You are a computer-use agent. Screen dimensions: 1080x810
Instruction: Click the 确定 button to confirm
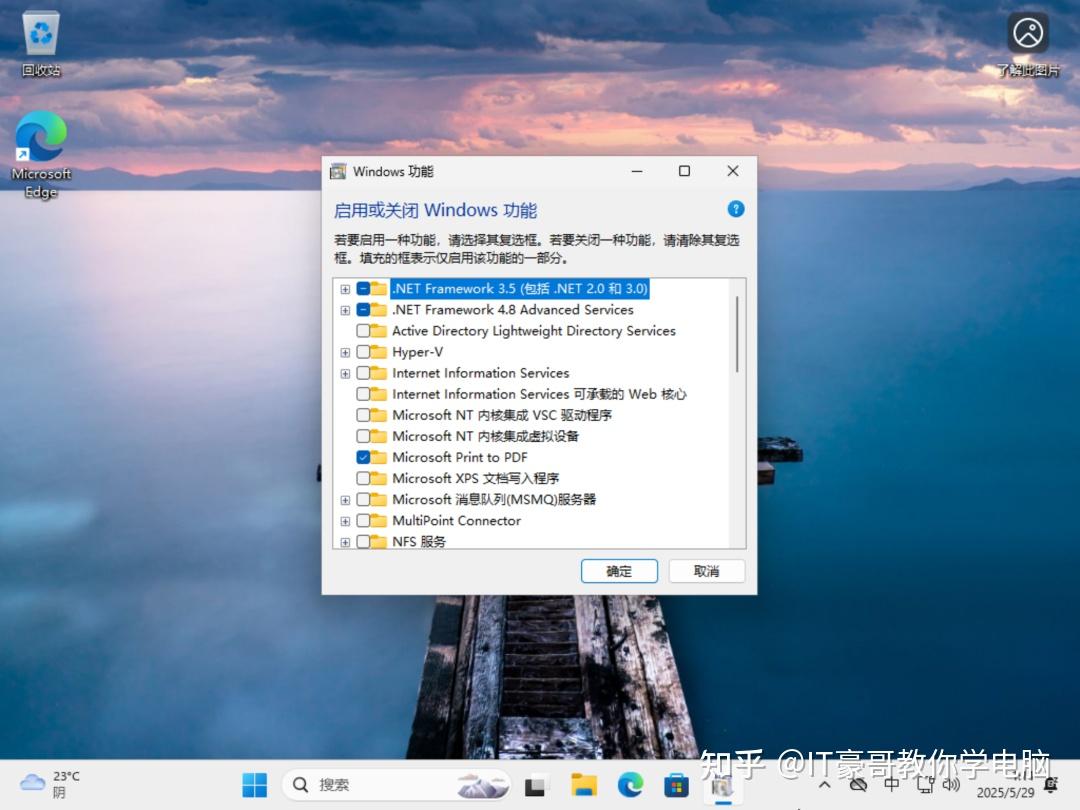point(619,571)
